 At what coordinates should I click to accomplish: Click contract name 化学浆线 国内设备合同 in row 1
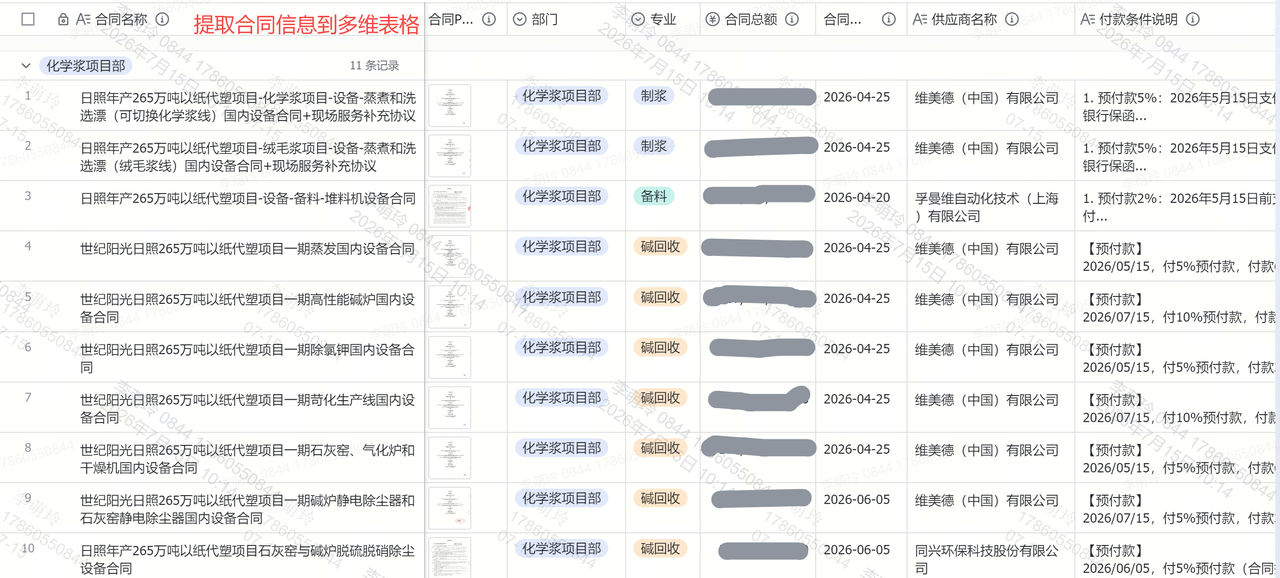248,107
